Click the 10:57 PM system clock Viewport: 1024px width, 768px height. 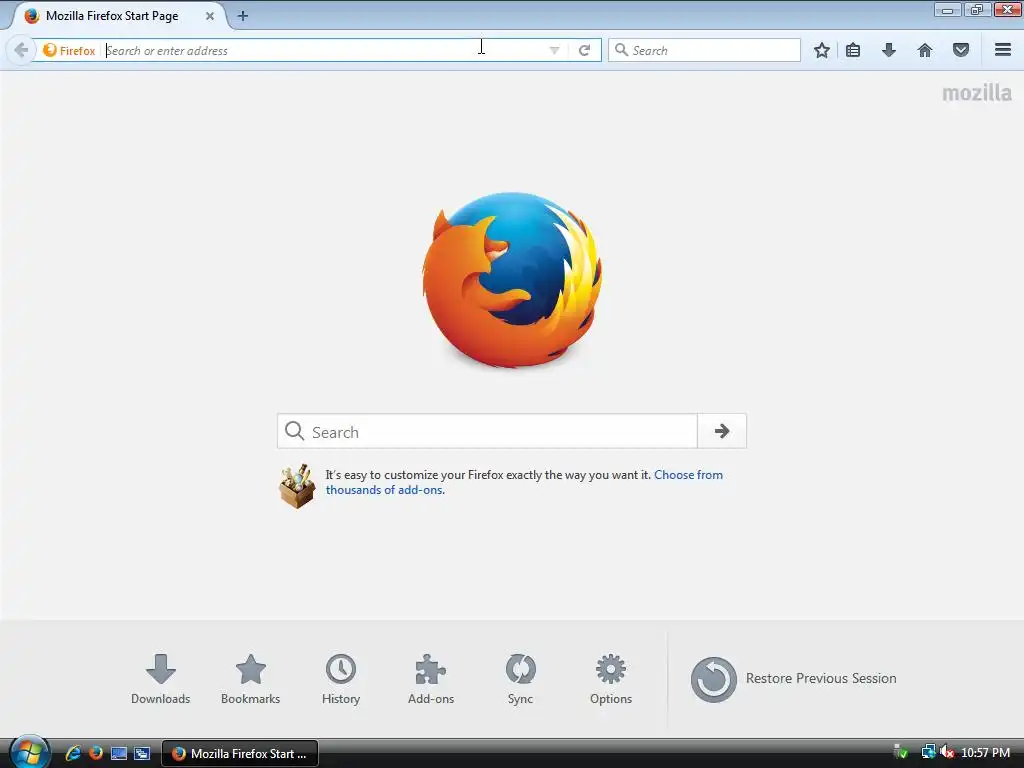pos(985,752)
